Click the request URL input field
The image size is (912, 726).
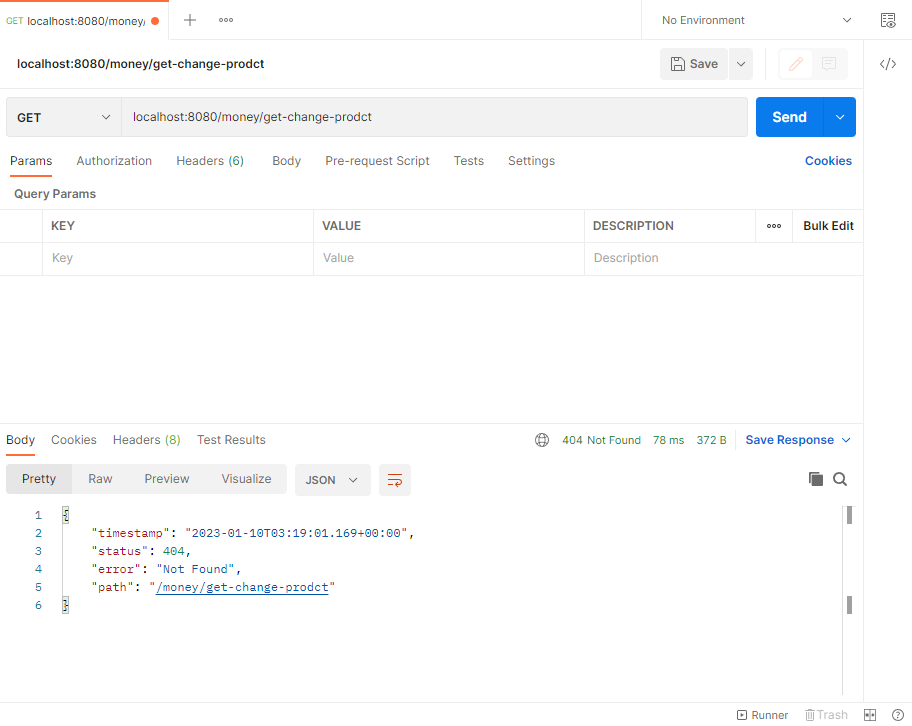pyautogui.click(x=434, y=118)
